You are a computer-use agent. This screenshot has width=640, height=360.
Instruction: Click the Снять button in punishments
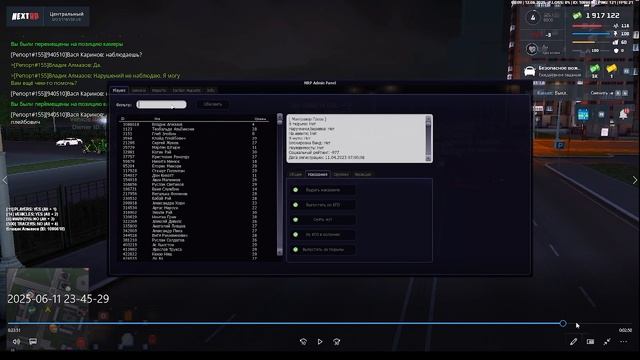(323, 220)
